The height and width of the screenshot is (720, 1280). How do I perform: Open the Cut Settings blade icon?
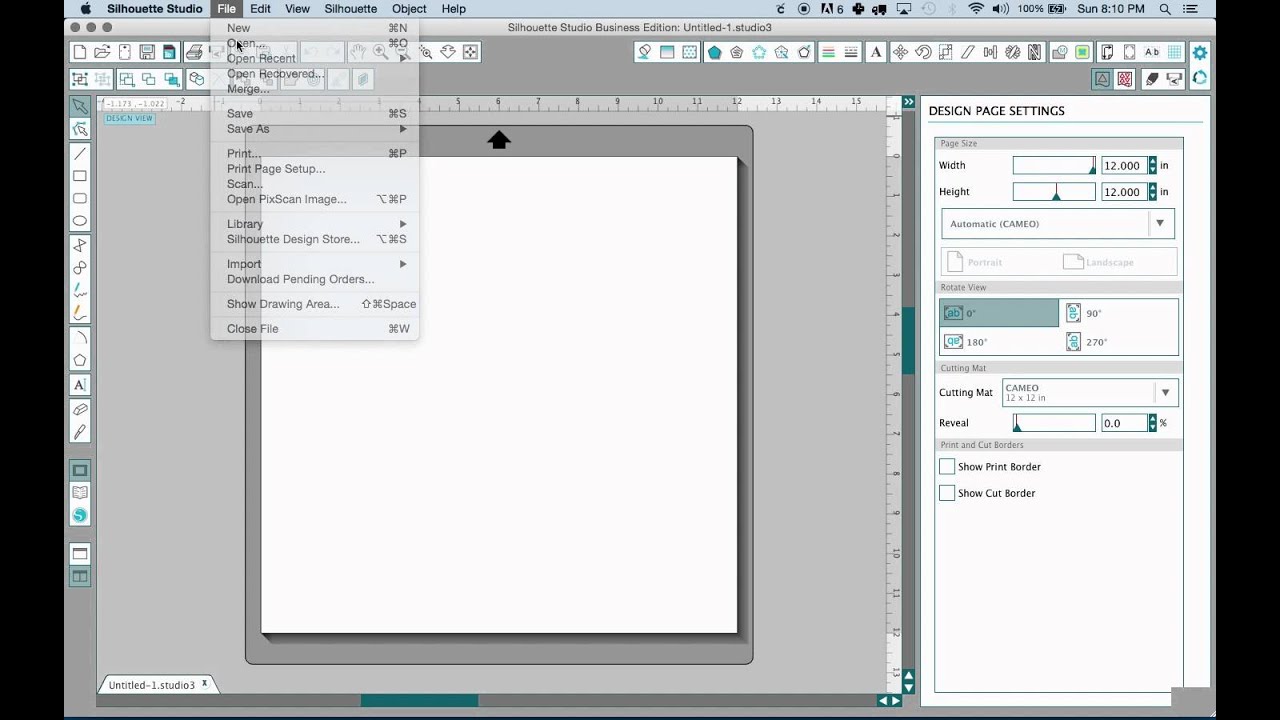(1152, 79)
